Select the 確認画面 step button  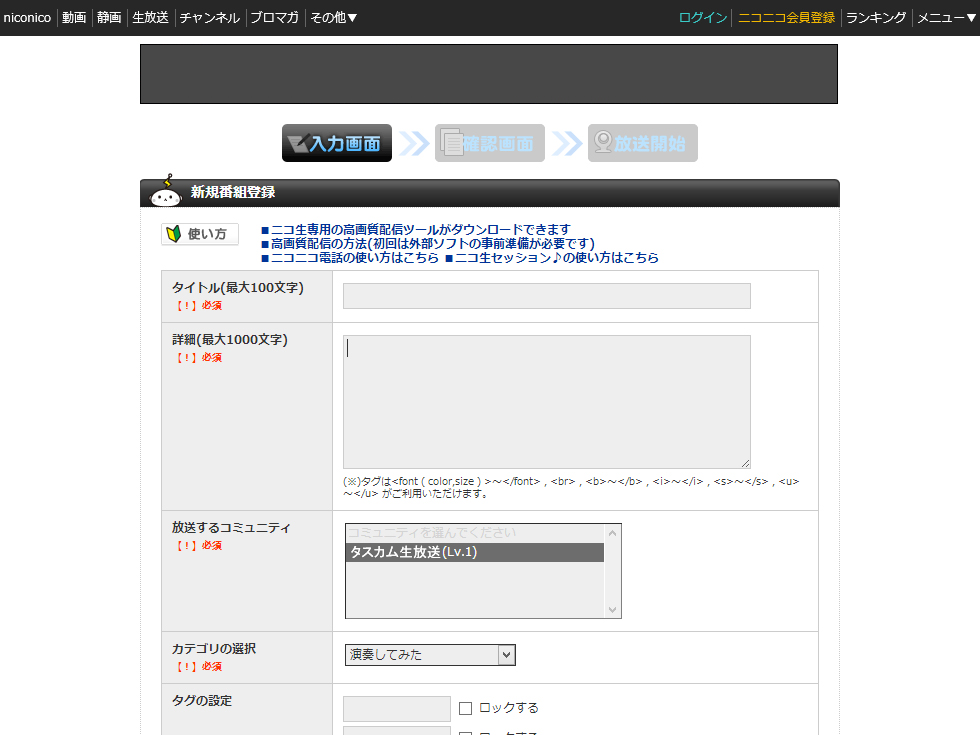pyautogui.click(x=489, y=143)
